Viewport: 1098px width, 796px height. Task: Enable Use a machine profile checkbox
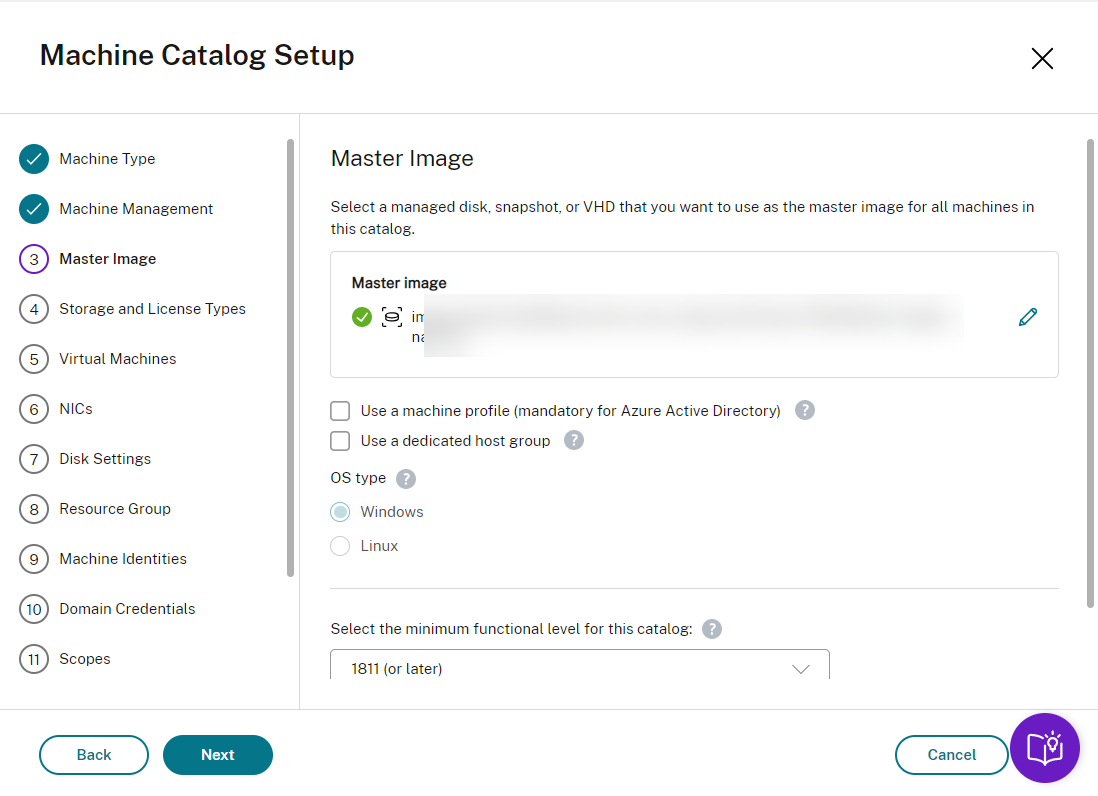[341, 411]
